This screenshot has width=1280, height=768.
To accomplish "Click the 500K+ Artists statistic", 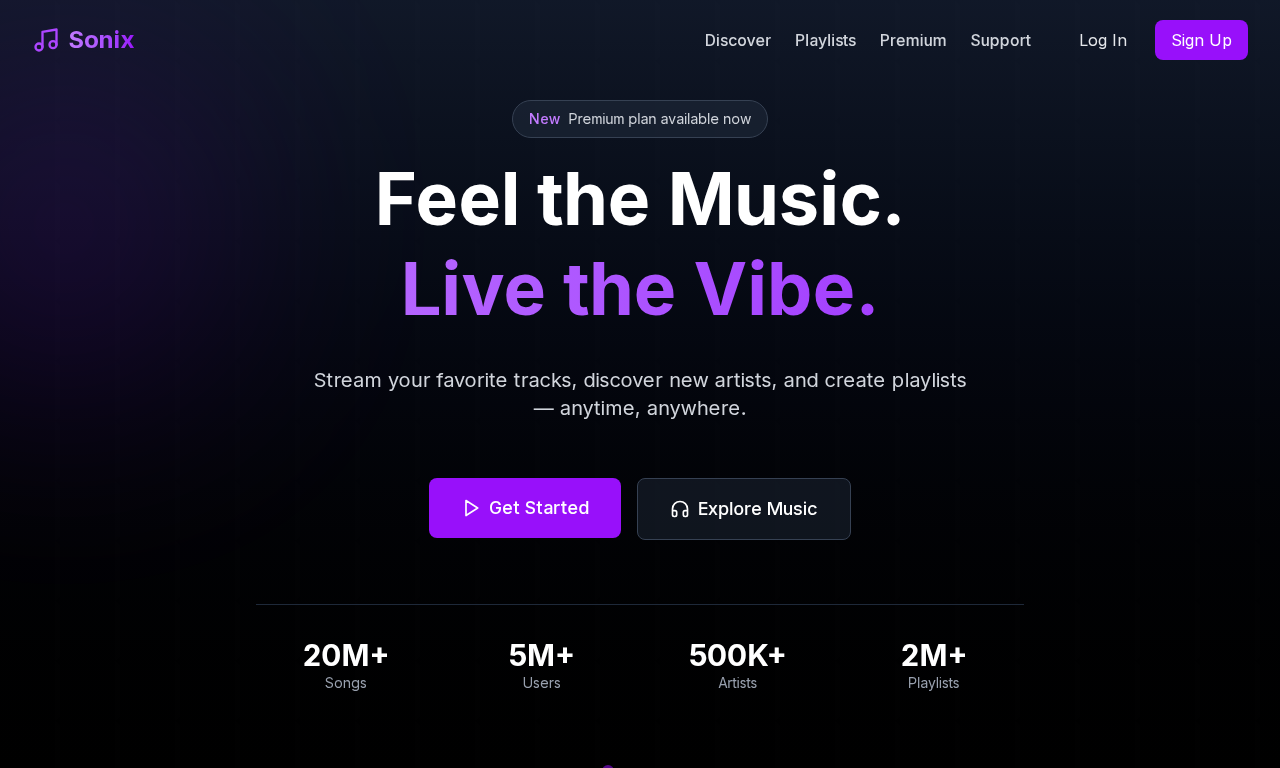I will click(x=738, y=665).
